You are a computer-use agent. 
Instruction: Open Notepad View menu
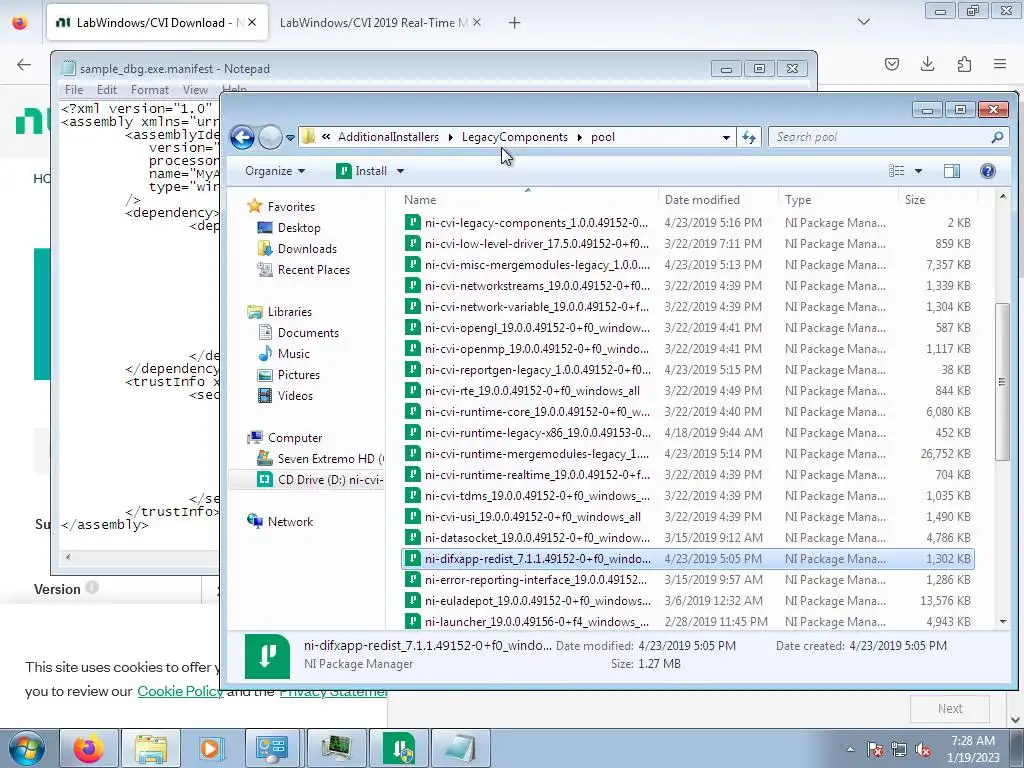point(195,89)
